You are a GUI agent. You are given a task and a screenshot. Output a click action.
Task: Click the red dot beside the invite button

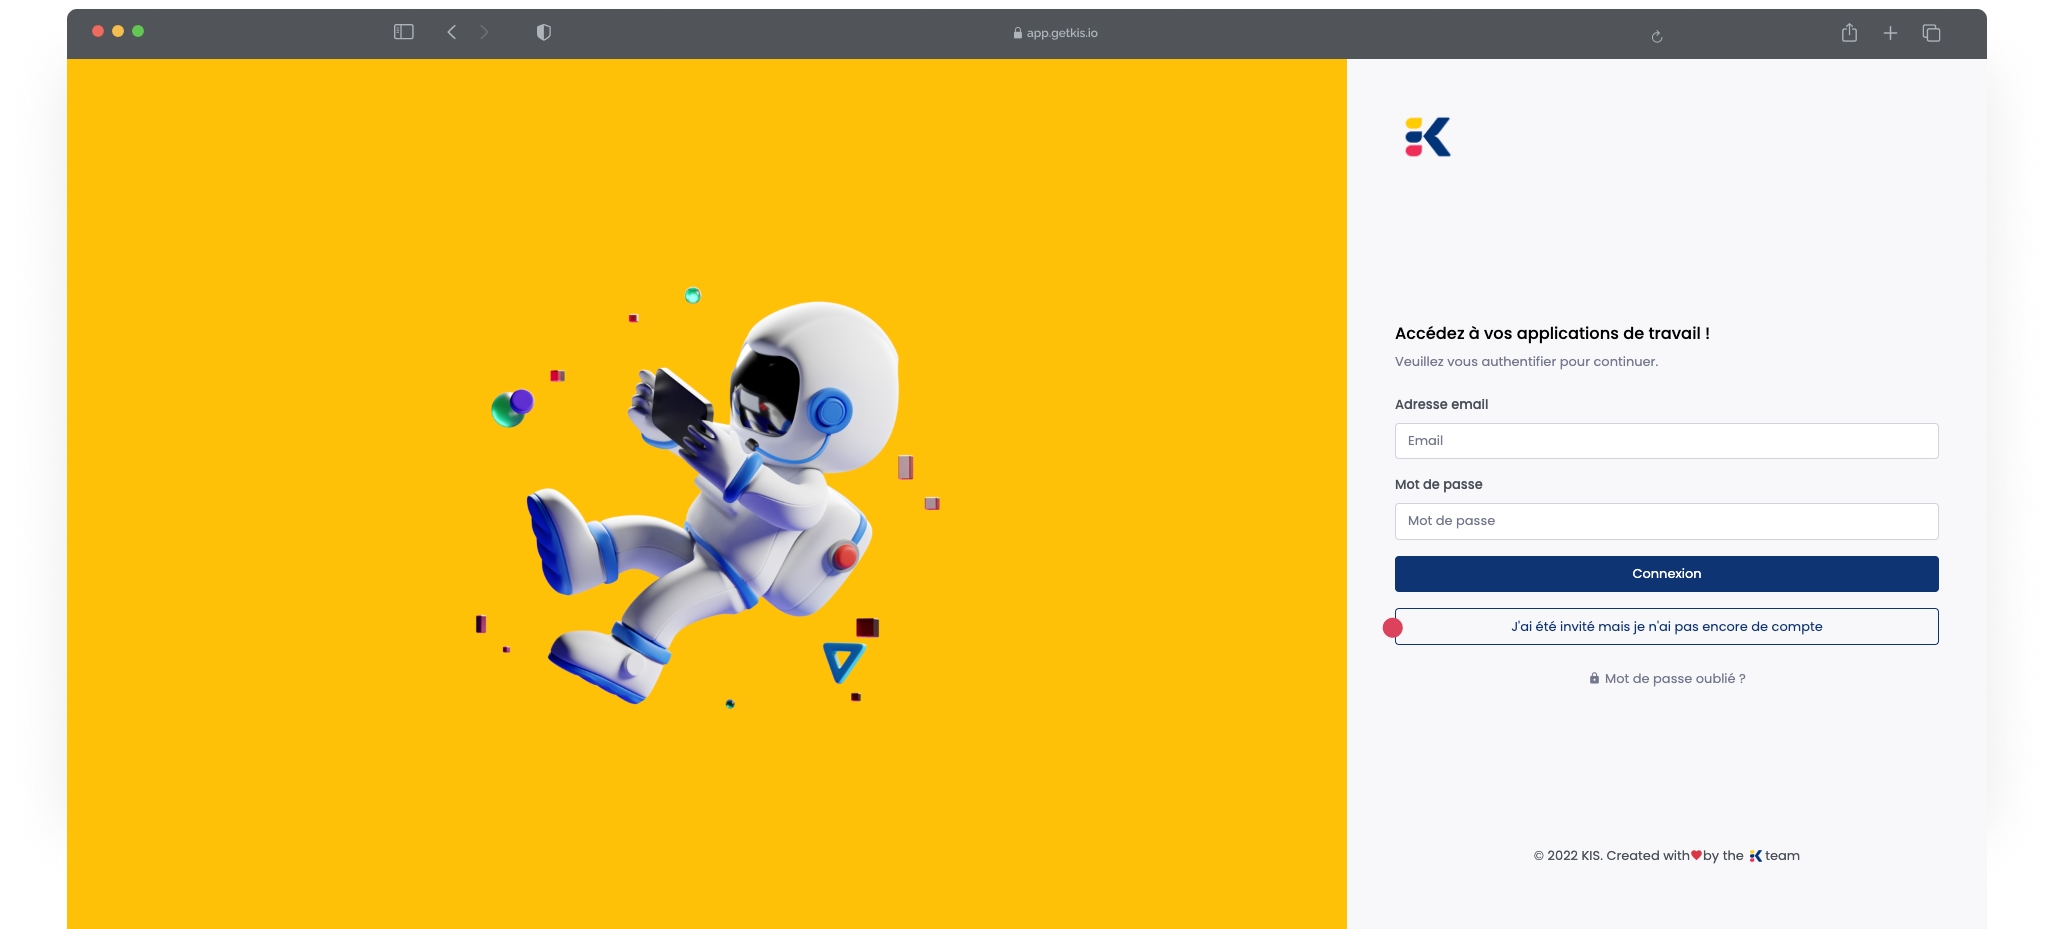[x=1392, y=628]
